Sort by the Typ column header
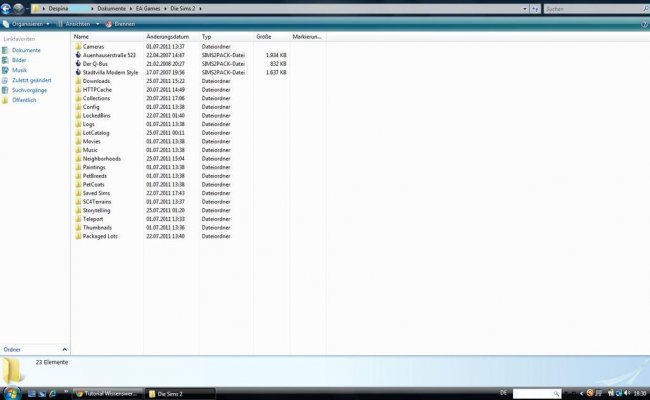 click(226, 36)
